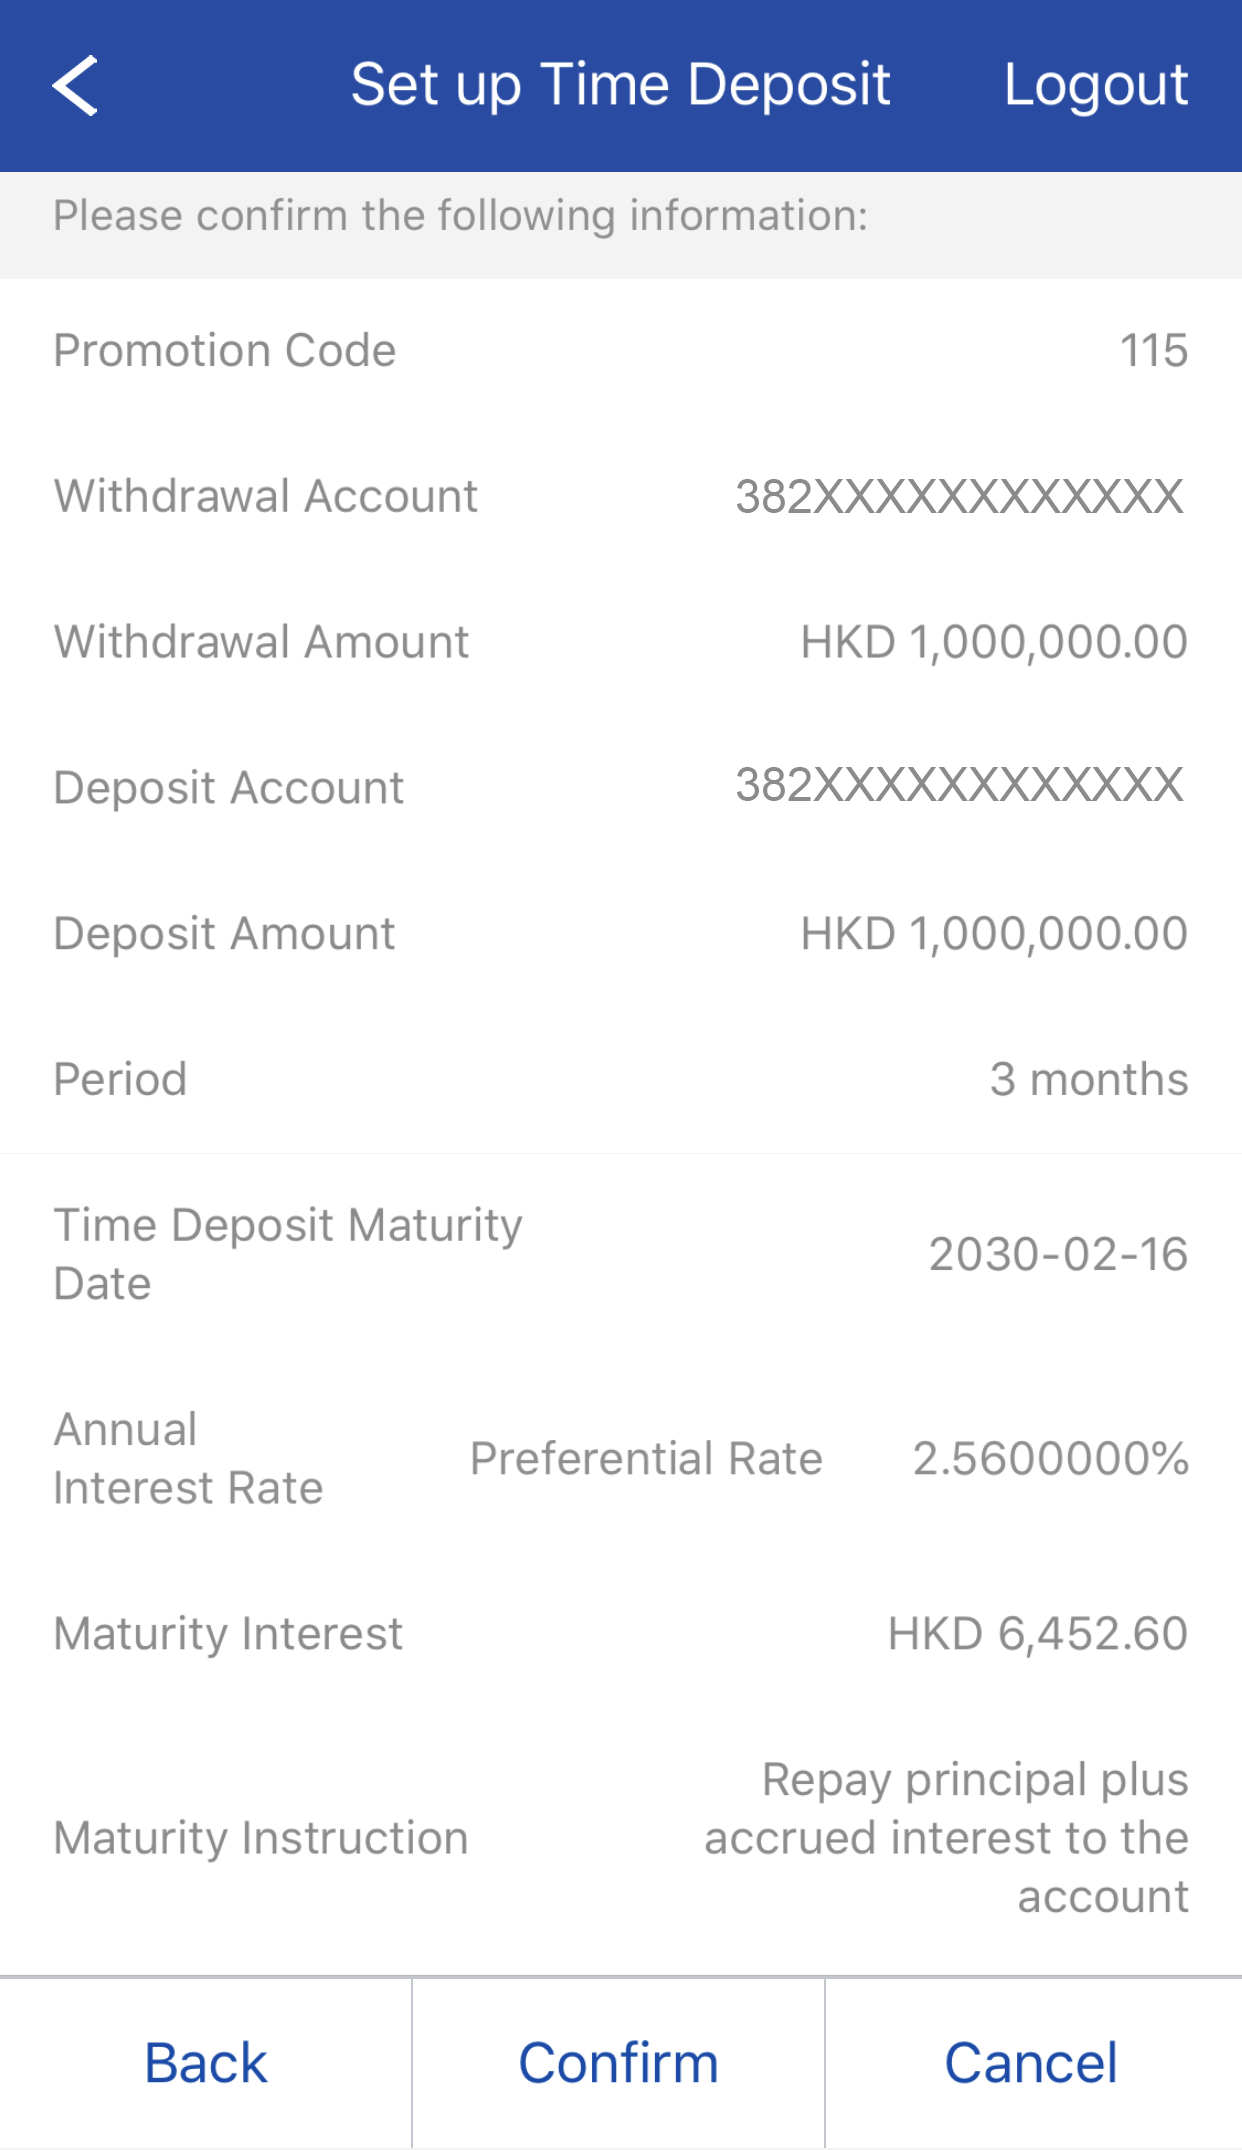This screenshot has width=1242, height=2150.
Task: Tap the Confirm button
Action: pyautogui.click(x=618, y=2063)
